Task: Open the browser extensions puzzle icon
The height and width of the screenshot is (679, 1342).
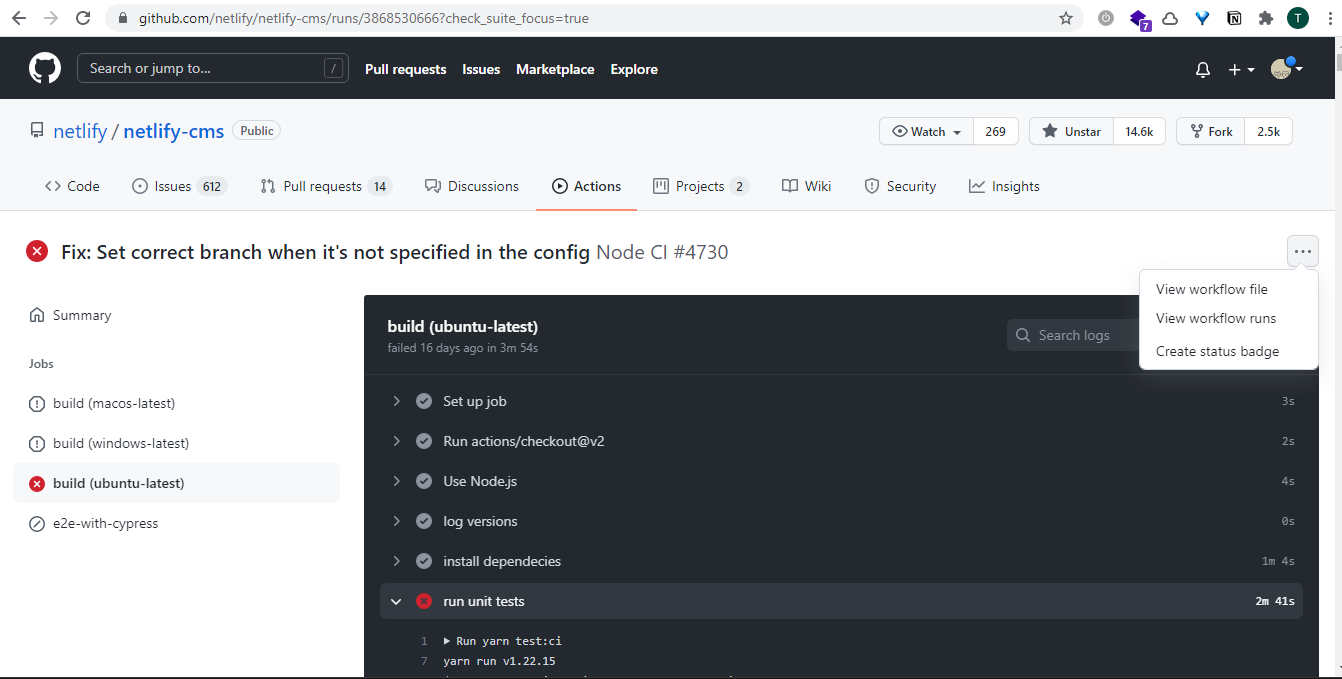Action: (1266, 18)
